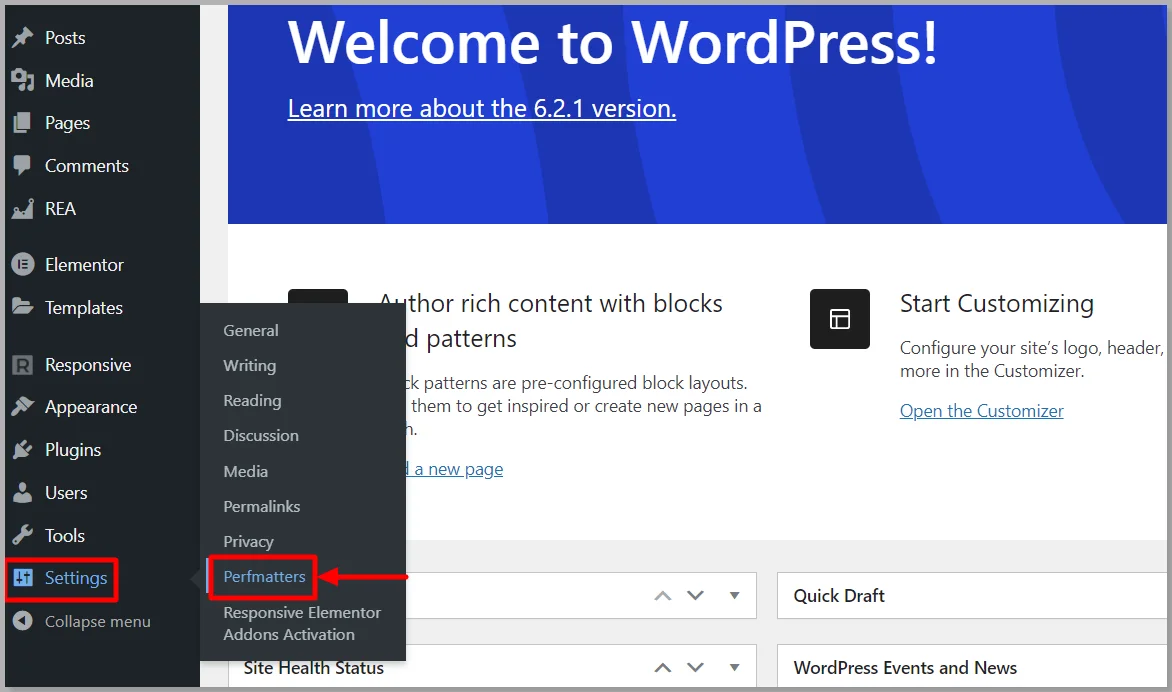Open the Plugins menu

point(73,450)
